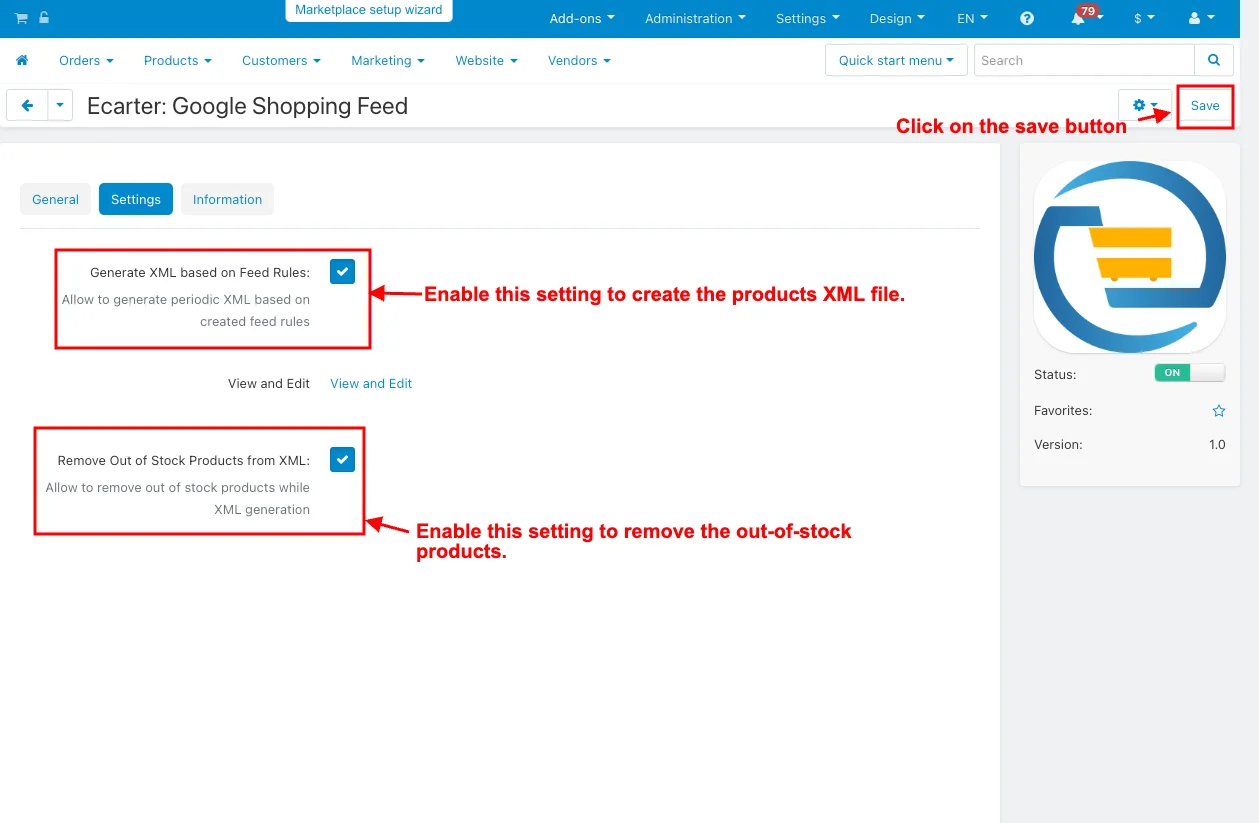The width and height of the screenshot is (1259, 823).
Task: Open the help question mark icon
Action: pos(1027,18)
